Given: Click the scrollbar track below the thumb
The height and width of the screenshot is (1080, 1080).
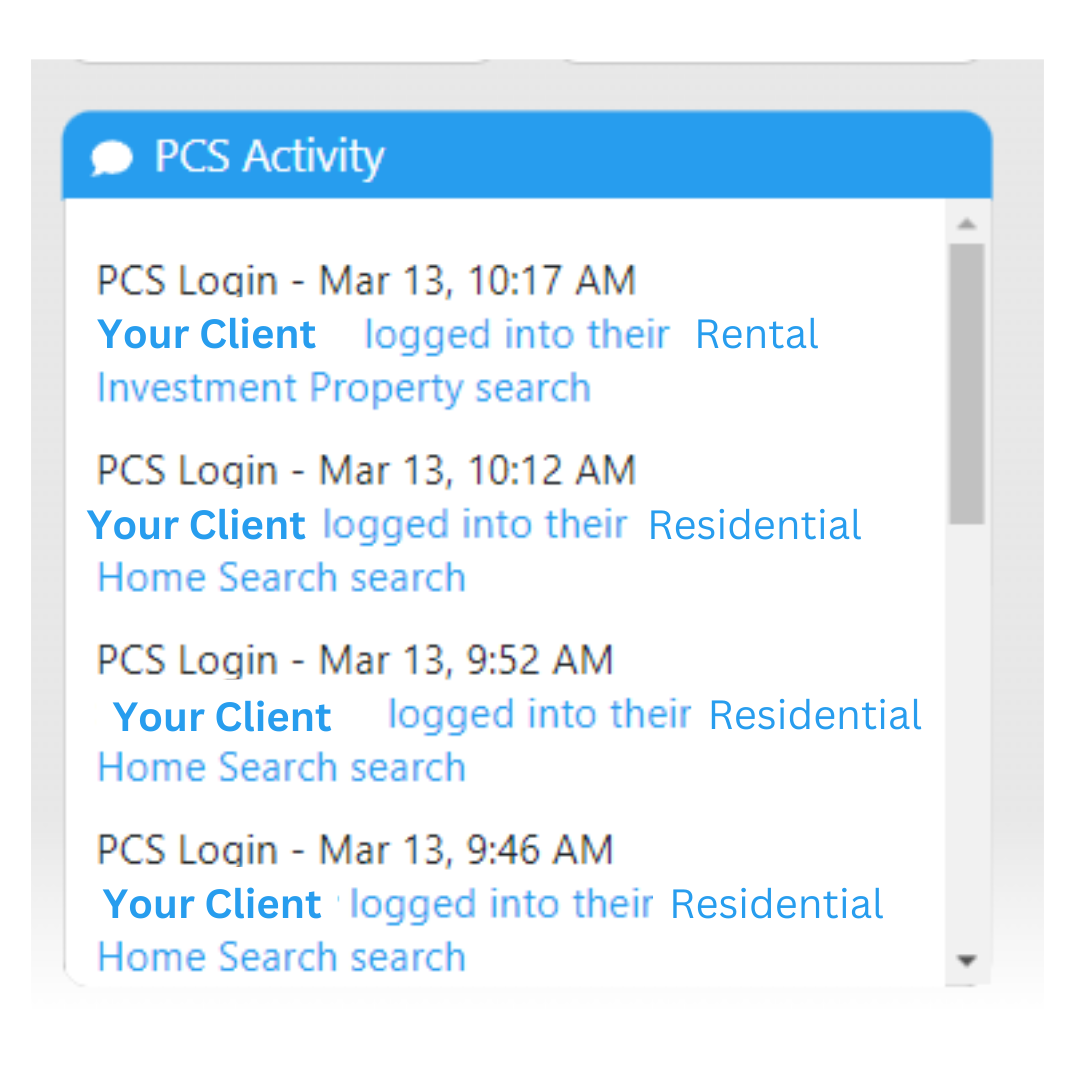Looking at the screenshot, I should [967, 737].
